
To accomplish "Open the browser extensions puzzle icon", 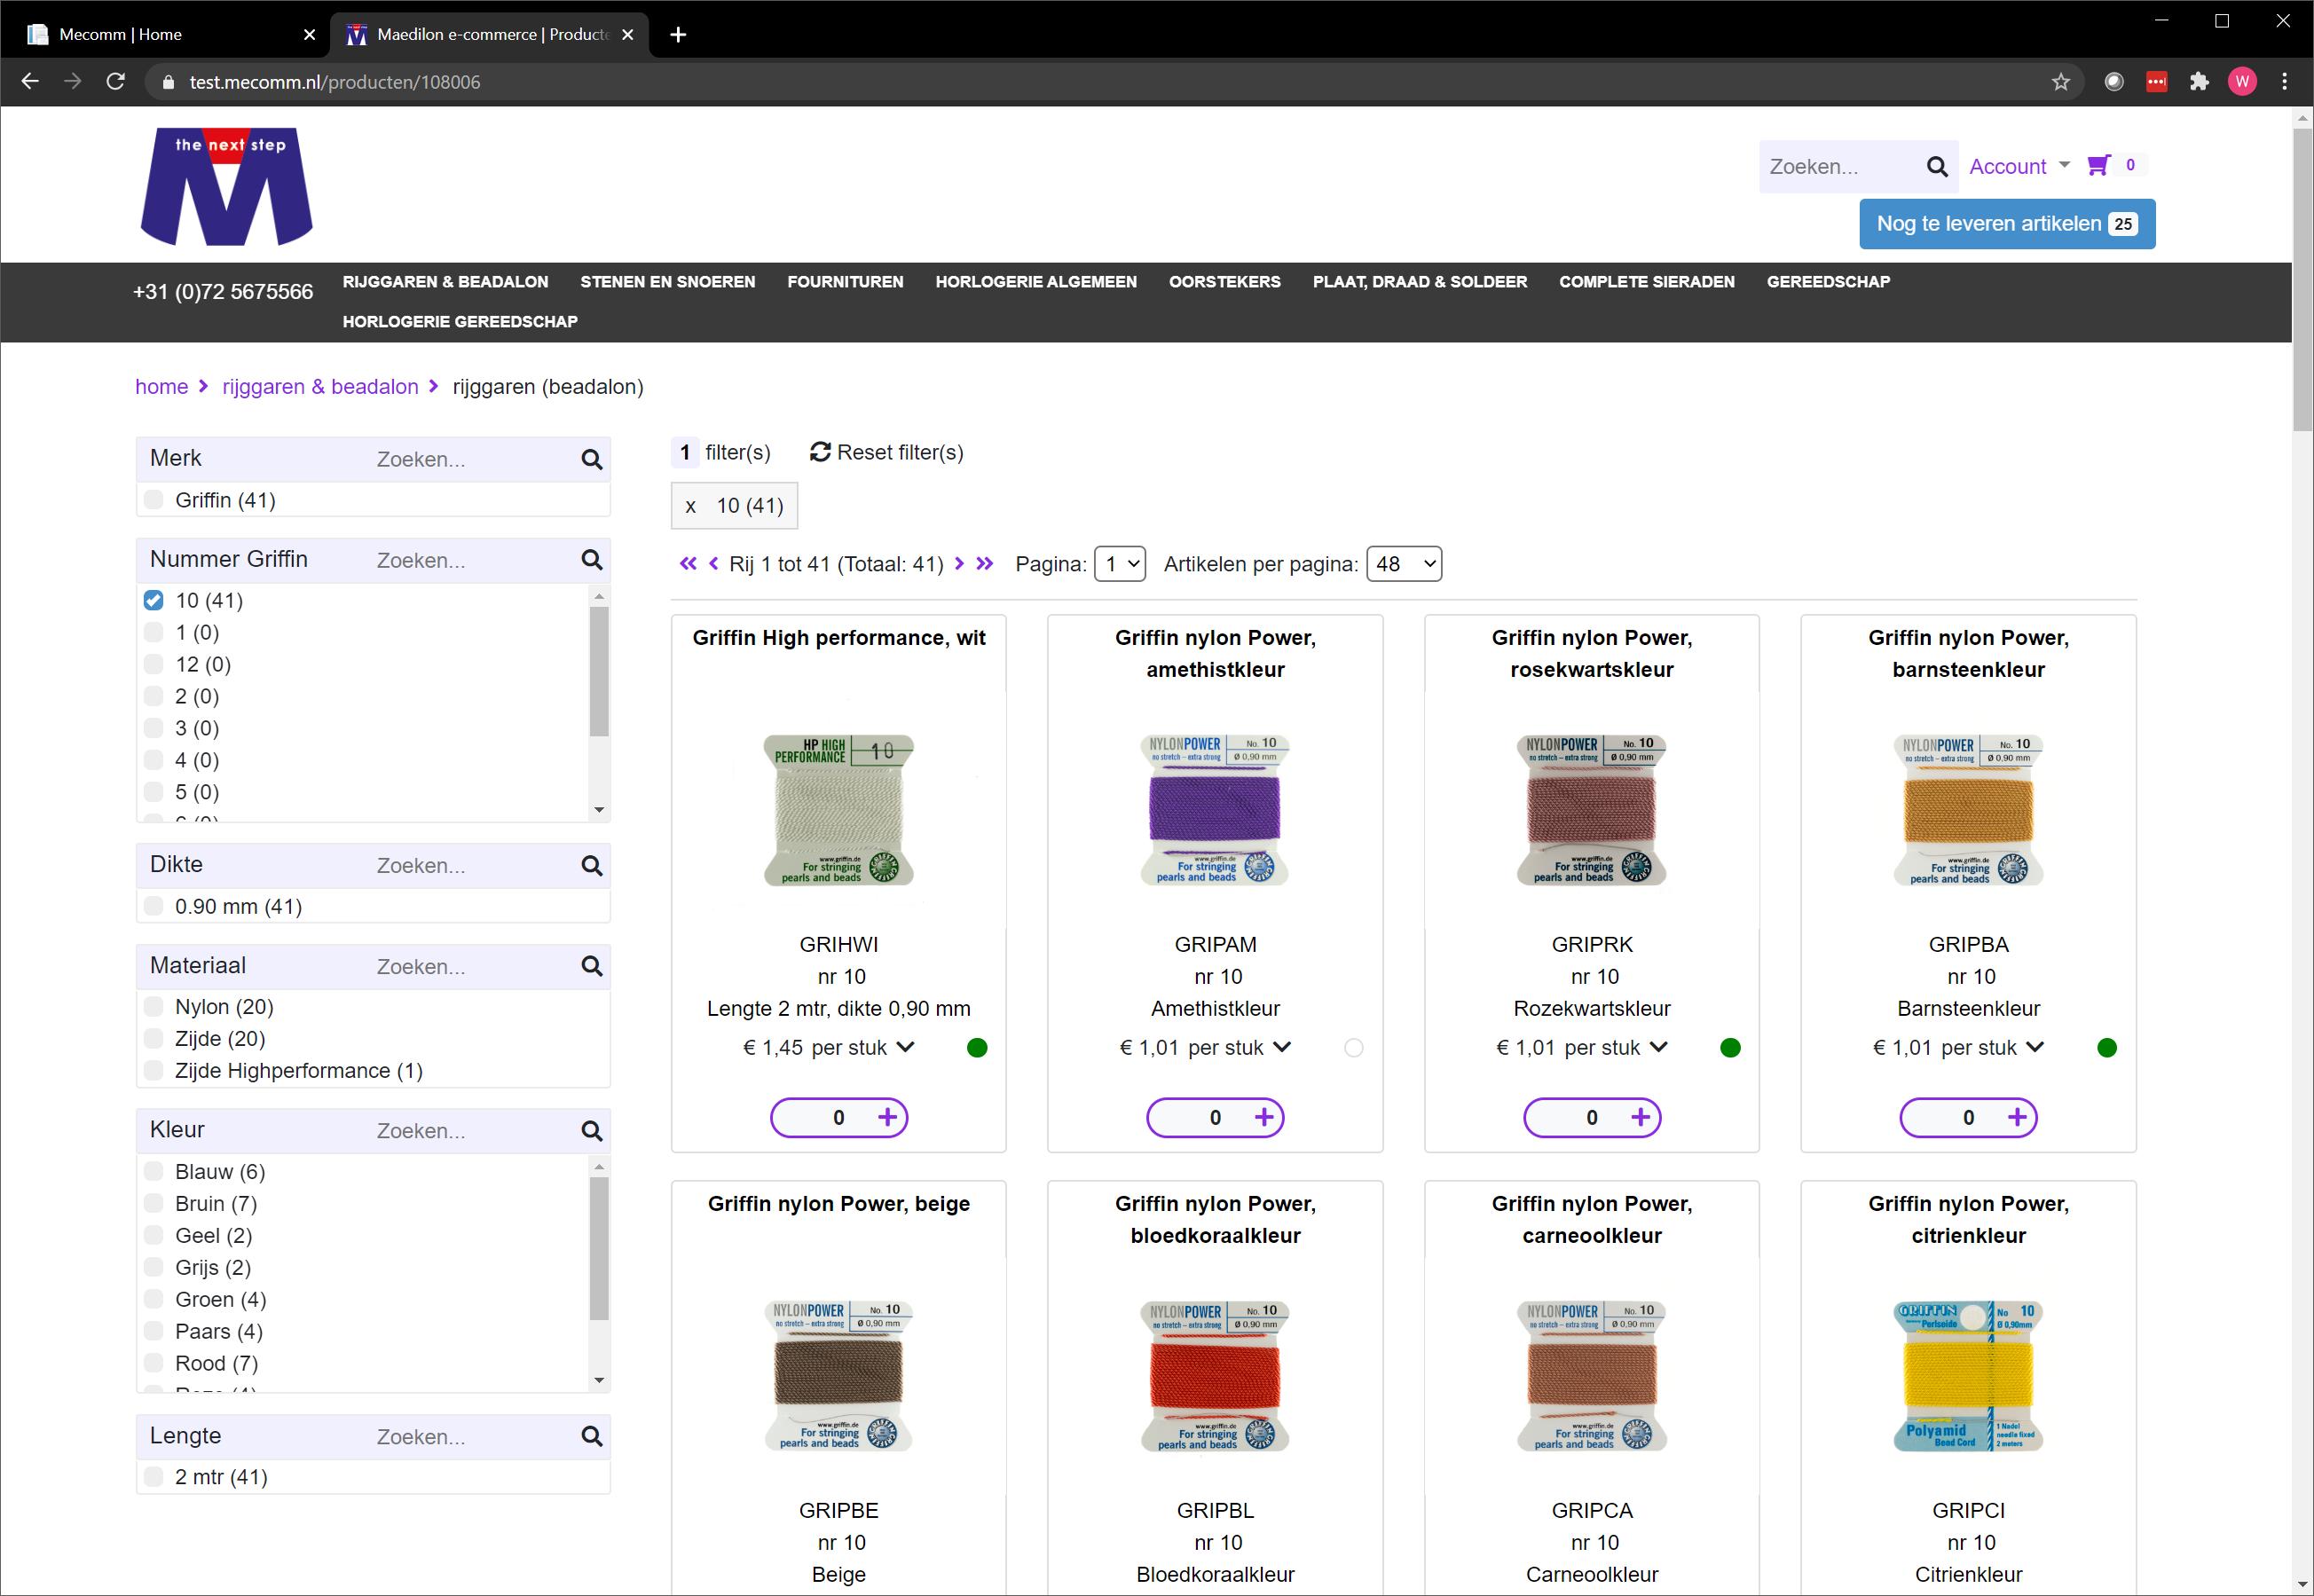I will pos(2198,82).
